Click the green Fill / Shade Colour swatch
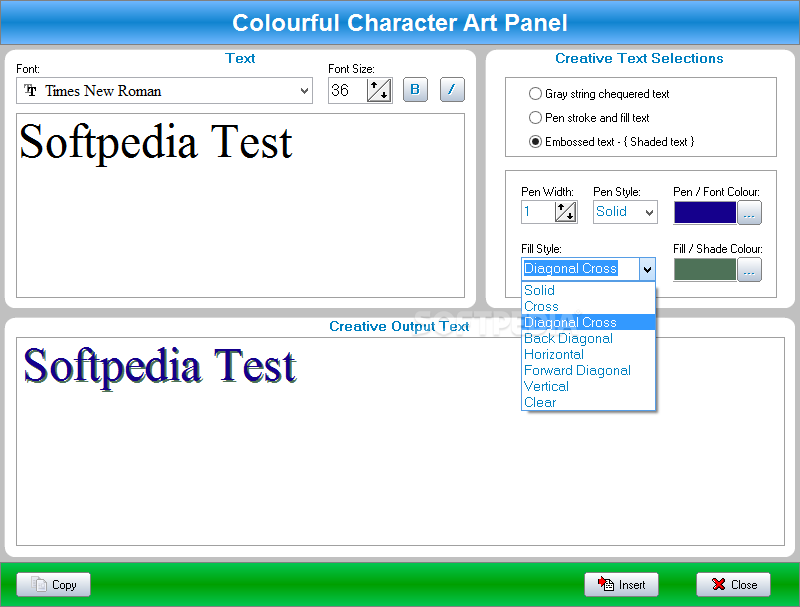This screenshot has height=607, width=800. coord(705,270)
